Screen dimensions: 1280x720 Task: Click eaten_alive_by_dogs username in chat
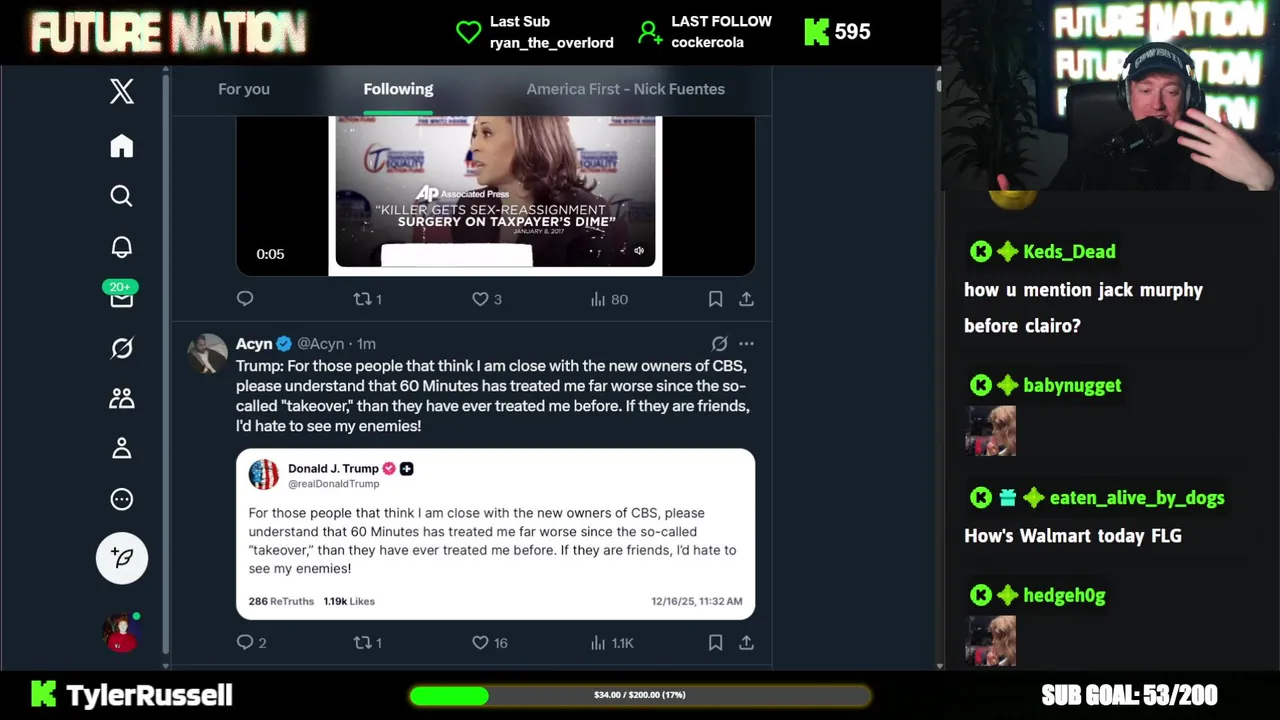pyautogui.click(x=1137, y=498)
